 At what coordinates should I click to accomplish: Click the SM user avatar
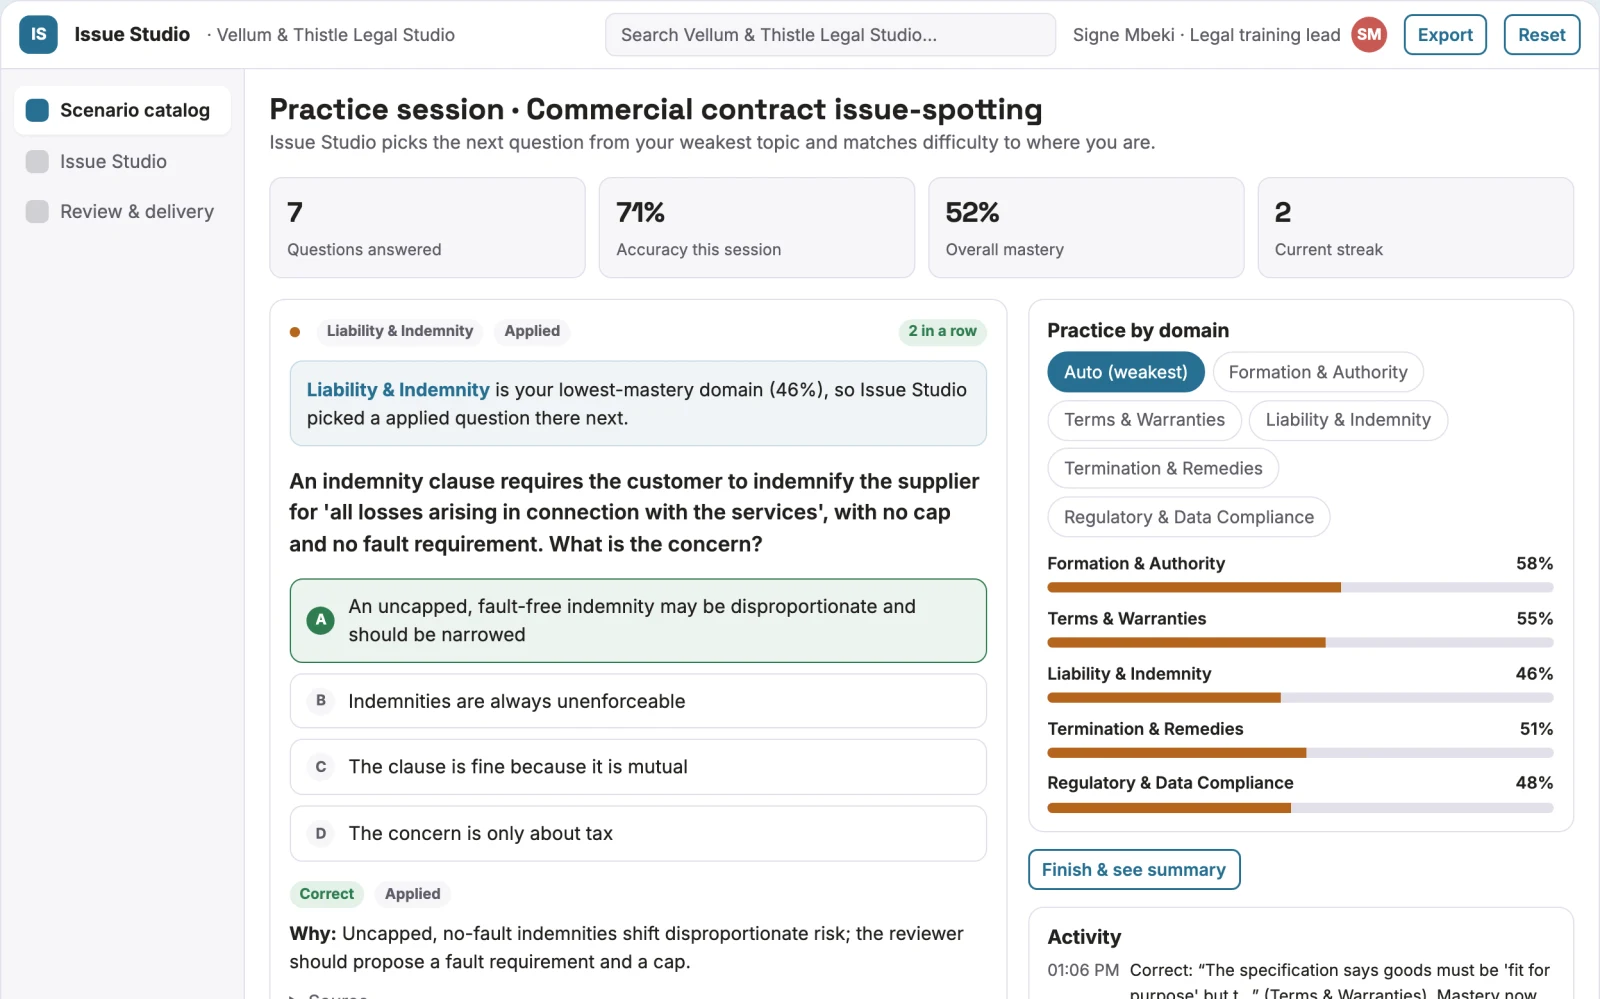1369,35
